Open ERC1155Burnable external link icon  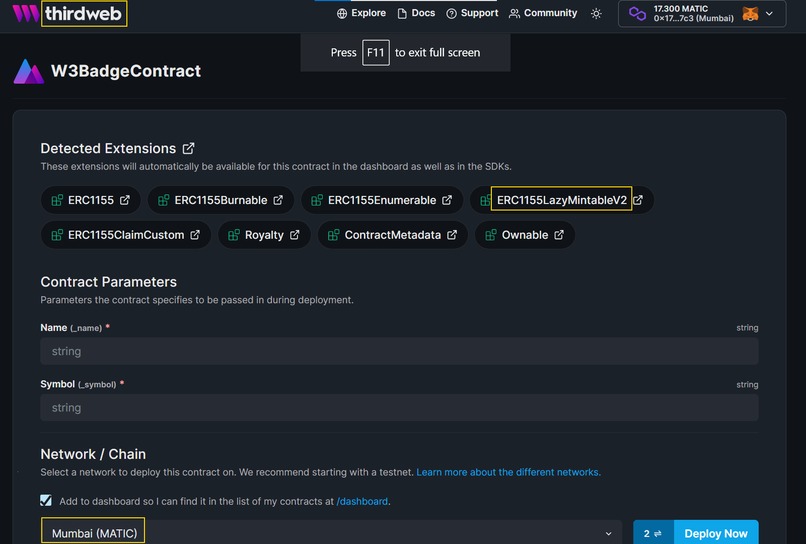tap(278, 200)
